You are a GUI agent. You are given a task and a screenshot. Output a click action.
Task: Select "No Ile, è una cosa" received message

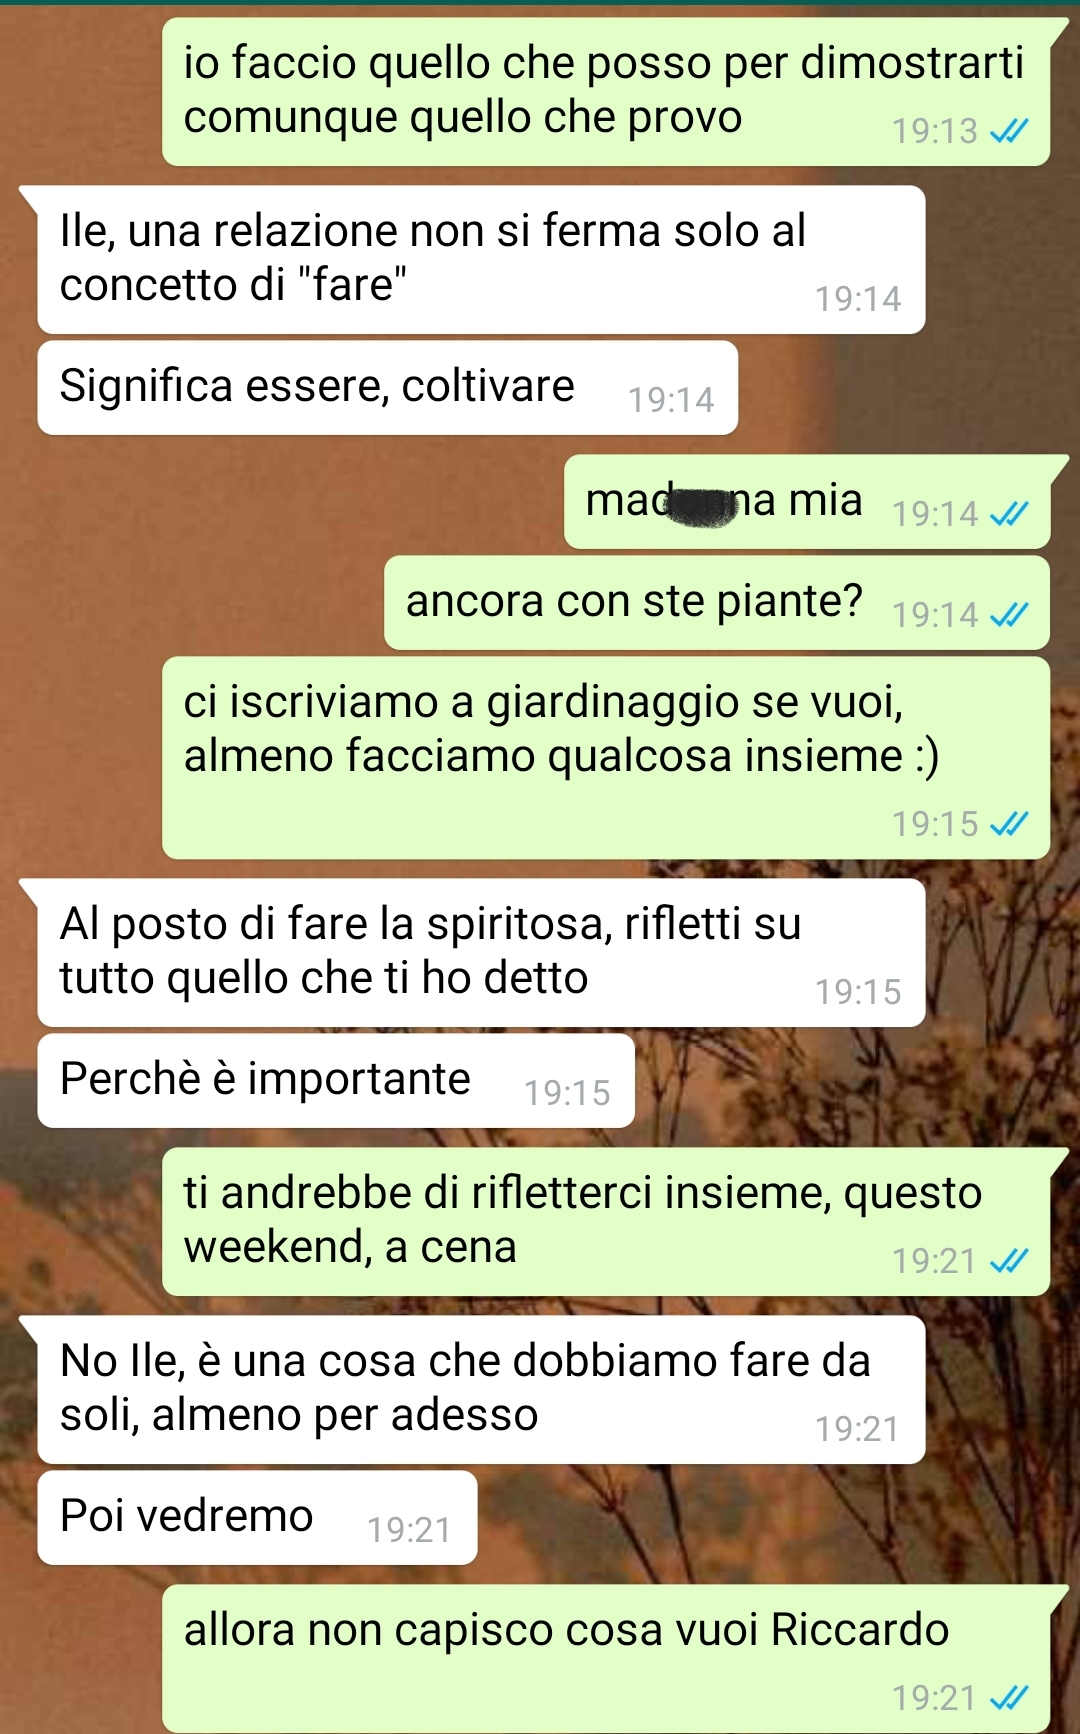coord(481,1390)
